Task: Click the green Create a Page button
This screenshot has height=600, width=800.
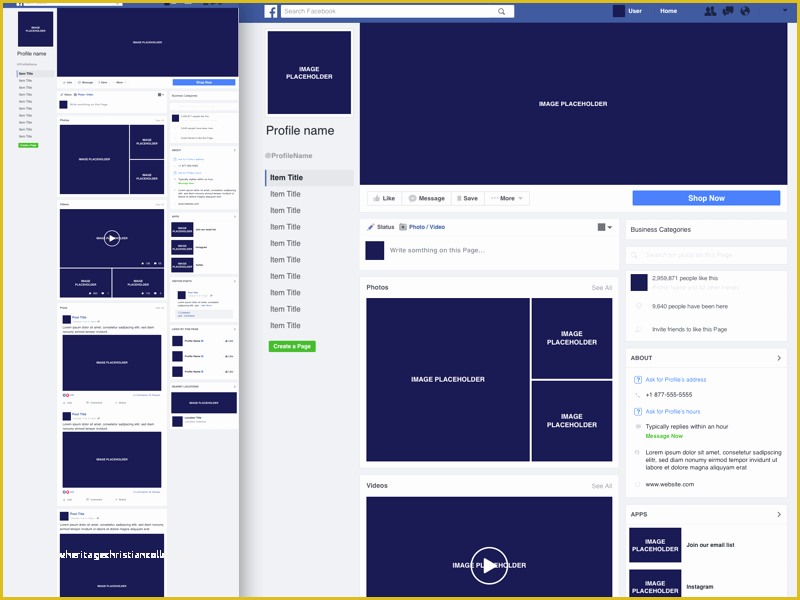Action: pyautogui.click(x=292, y=346)
